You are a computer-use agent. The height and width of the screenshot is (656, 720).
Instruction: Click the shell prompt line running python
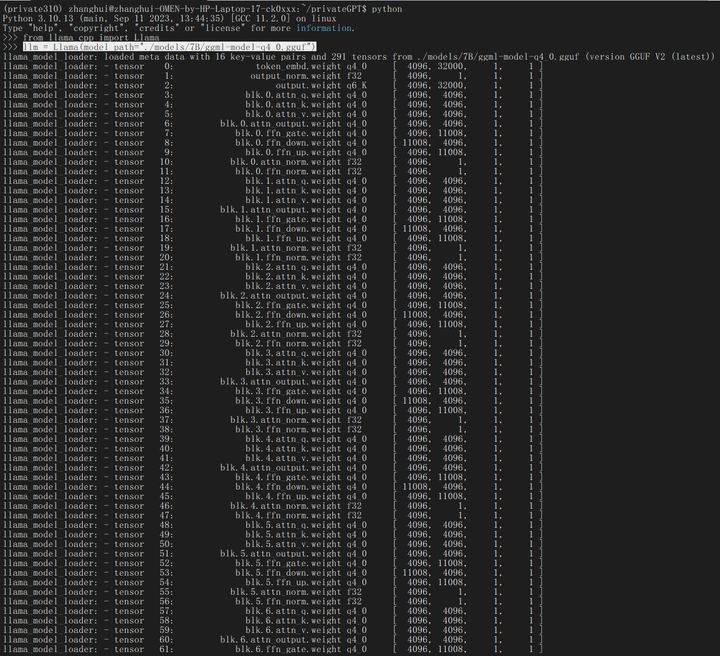pyautogui.click(x=202, y=9)
